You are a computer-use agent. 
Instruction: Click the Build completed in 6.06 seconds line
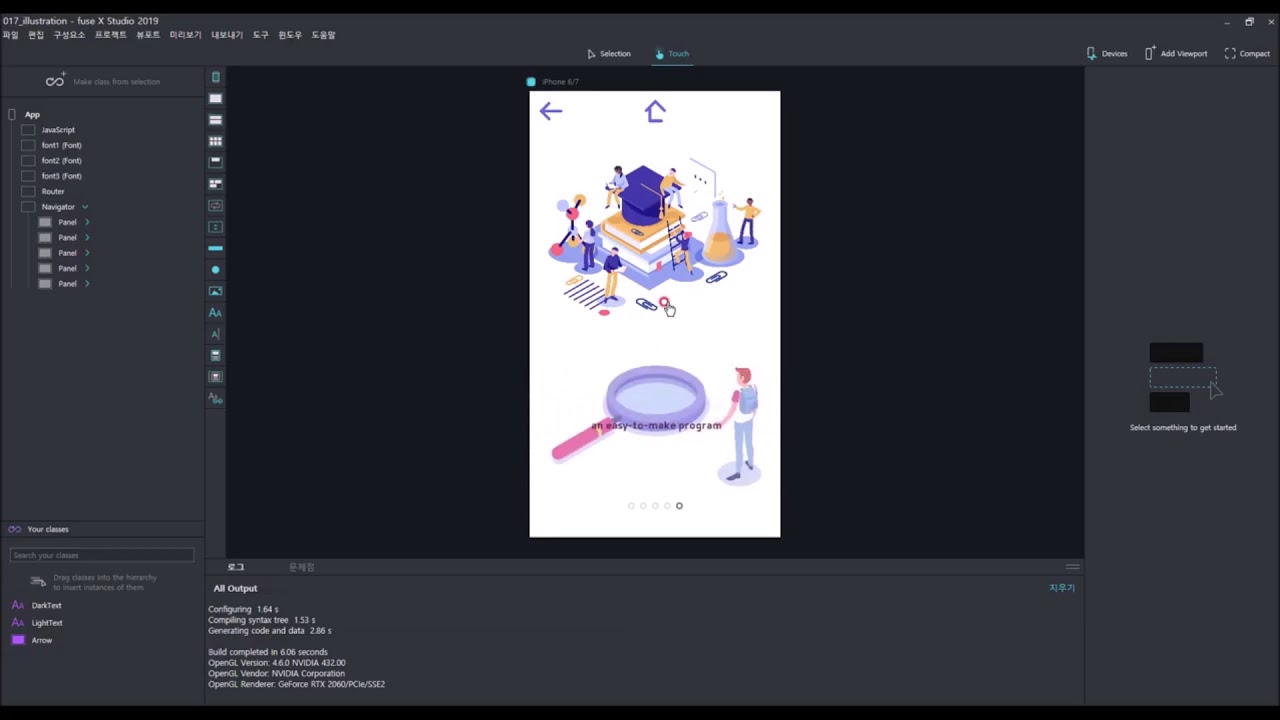pos(268,652)
